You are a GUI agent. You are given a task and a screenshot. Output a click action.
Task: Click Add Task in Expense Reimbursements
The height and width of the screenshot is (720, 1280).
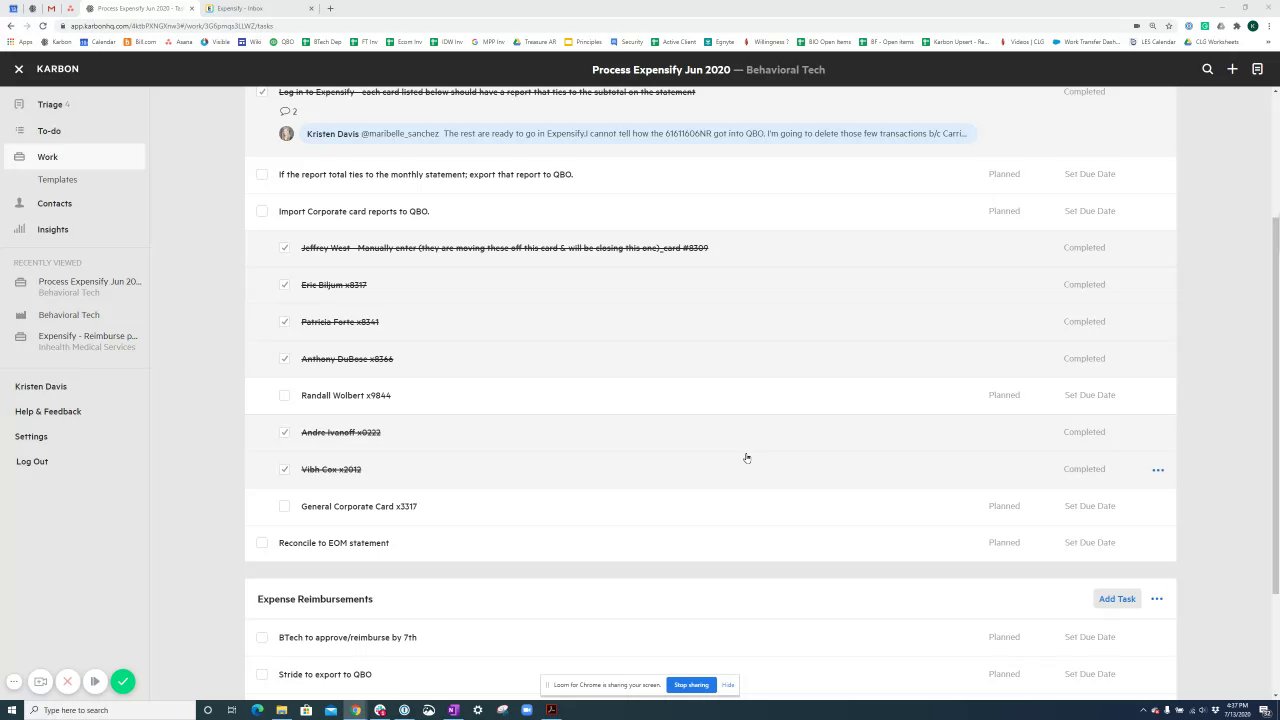click(x=1117, y=599)
